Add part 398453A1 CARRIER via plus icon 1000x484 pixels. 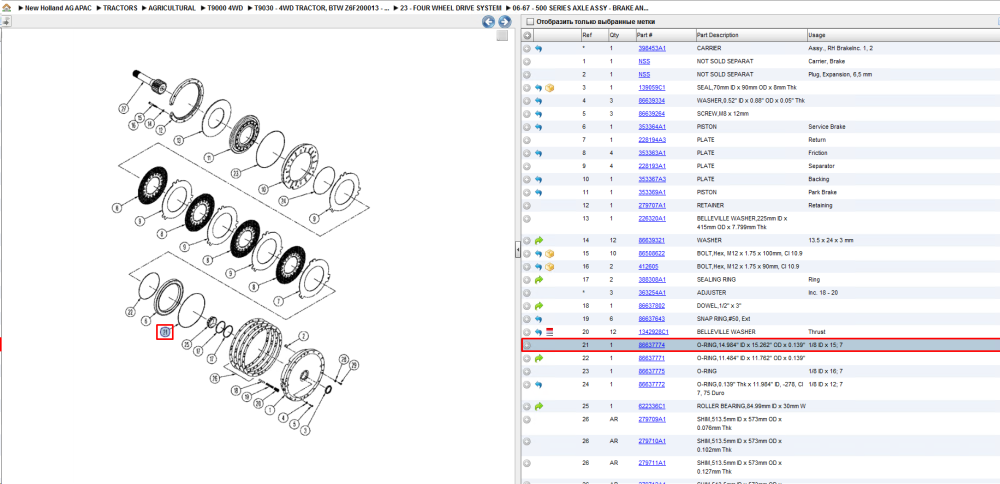[527, 48]
